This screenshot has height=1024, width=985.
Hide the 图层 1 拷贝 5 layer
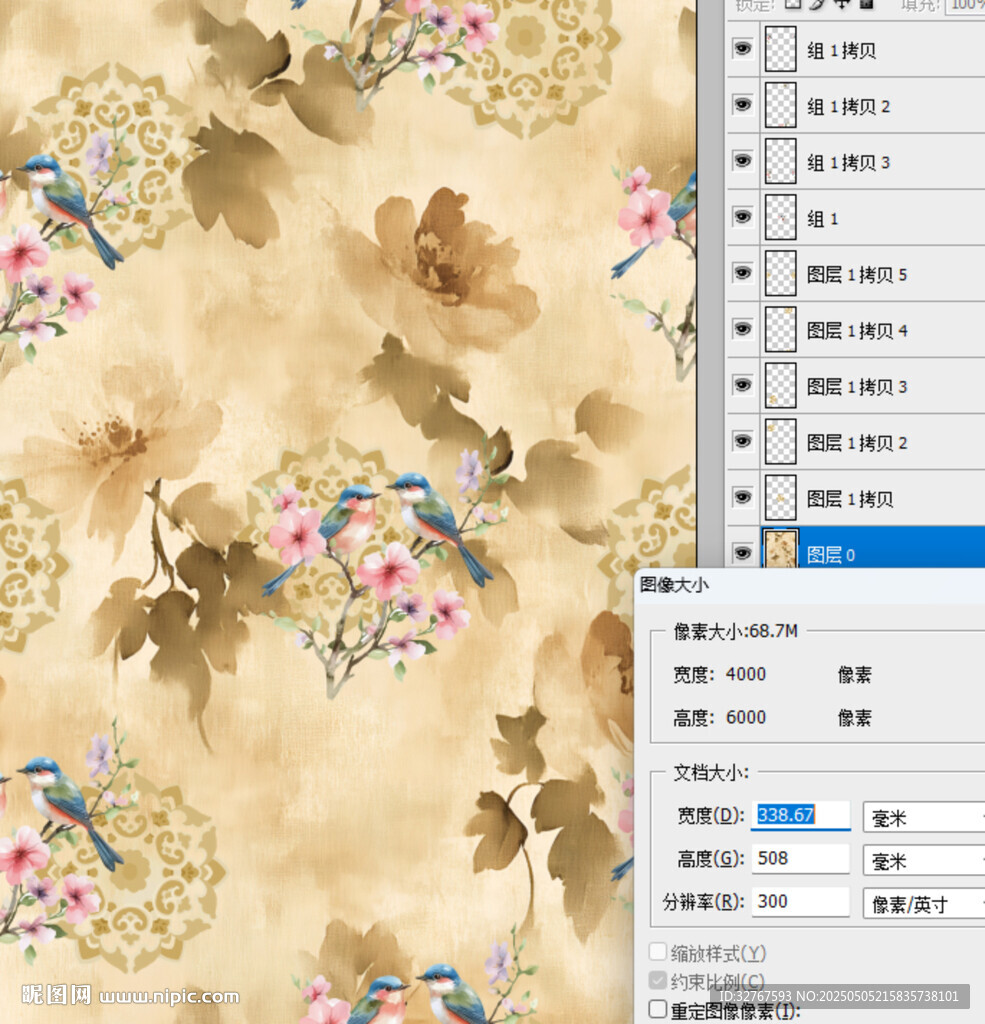pyautogui.click(x=742, y=272)
